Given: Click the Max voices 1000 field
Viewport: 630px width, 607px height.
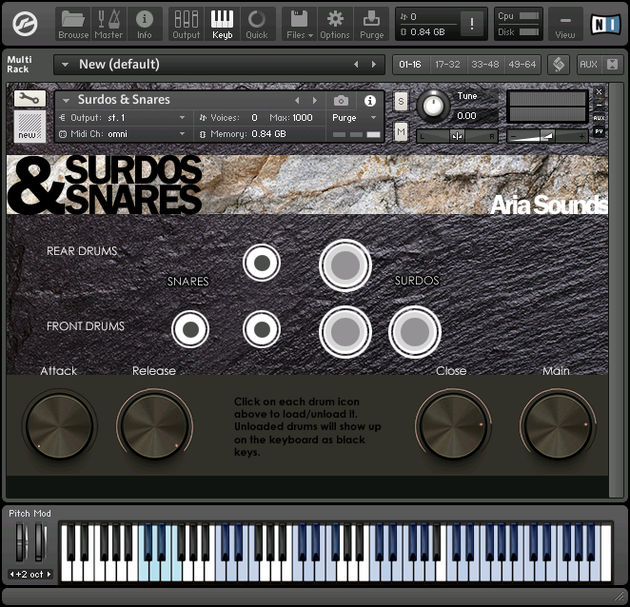Looking at the screenshot, I should [x=303, y=118].
